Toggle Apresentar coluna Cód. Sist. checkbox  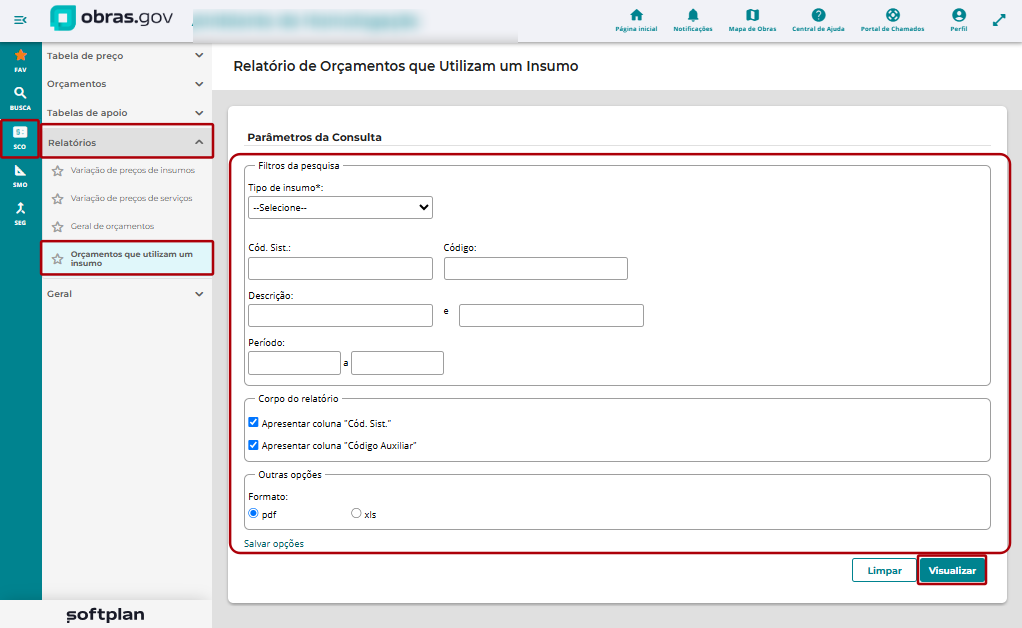pyautogui.click(x=254, y=423)
